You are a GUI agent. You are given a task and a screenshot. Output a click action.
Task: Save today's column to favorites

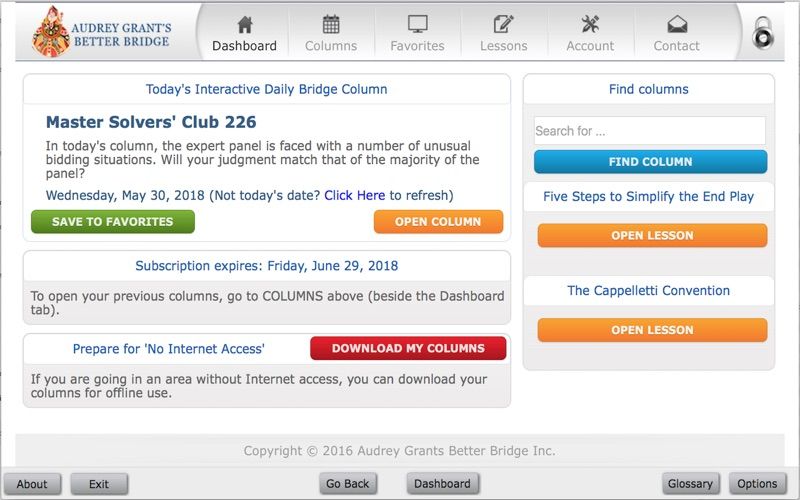[113, 222]
